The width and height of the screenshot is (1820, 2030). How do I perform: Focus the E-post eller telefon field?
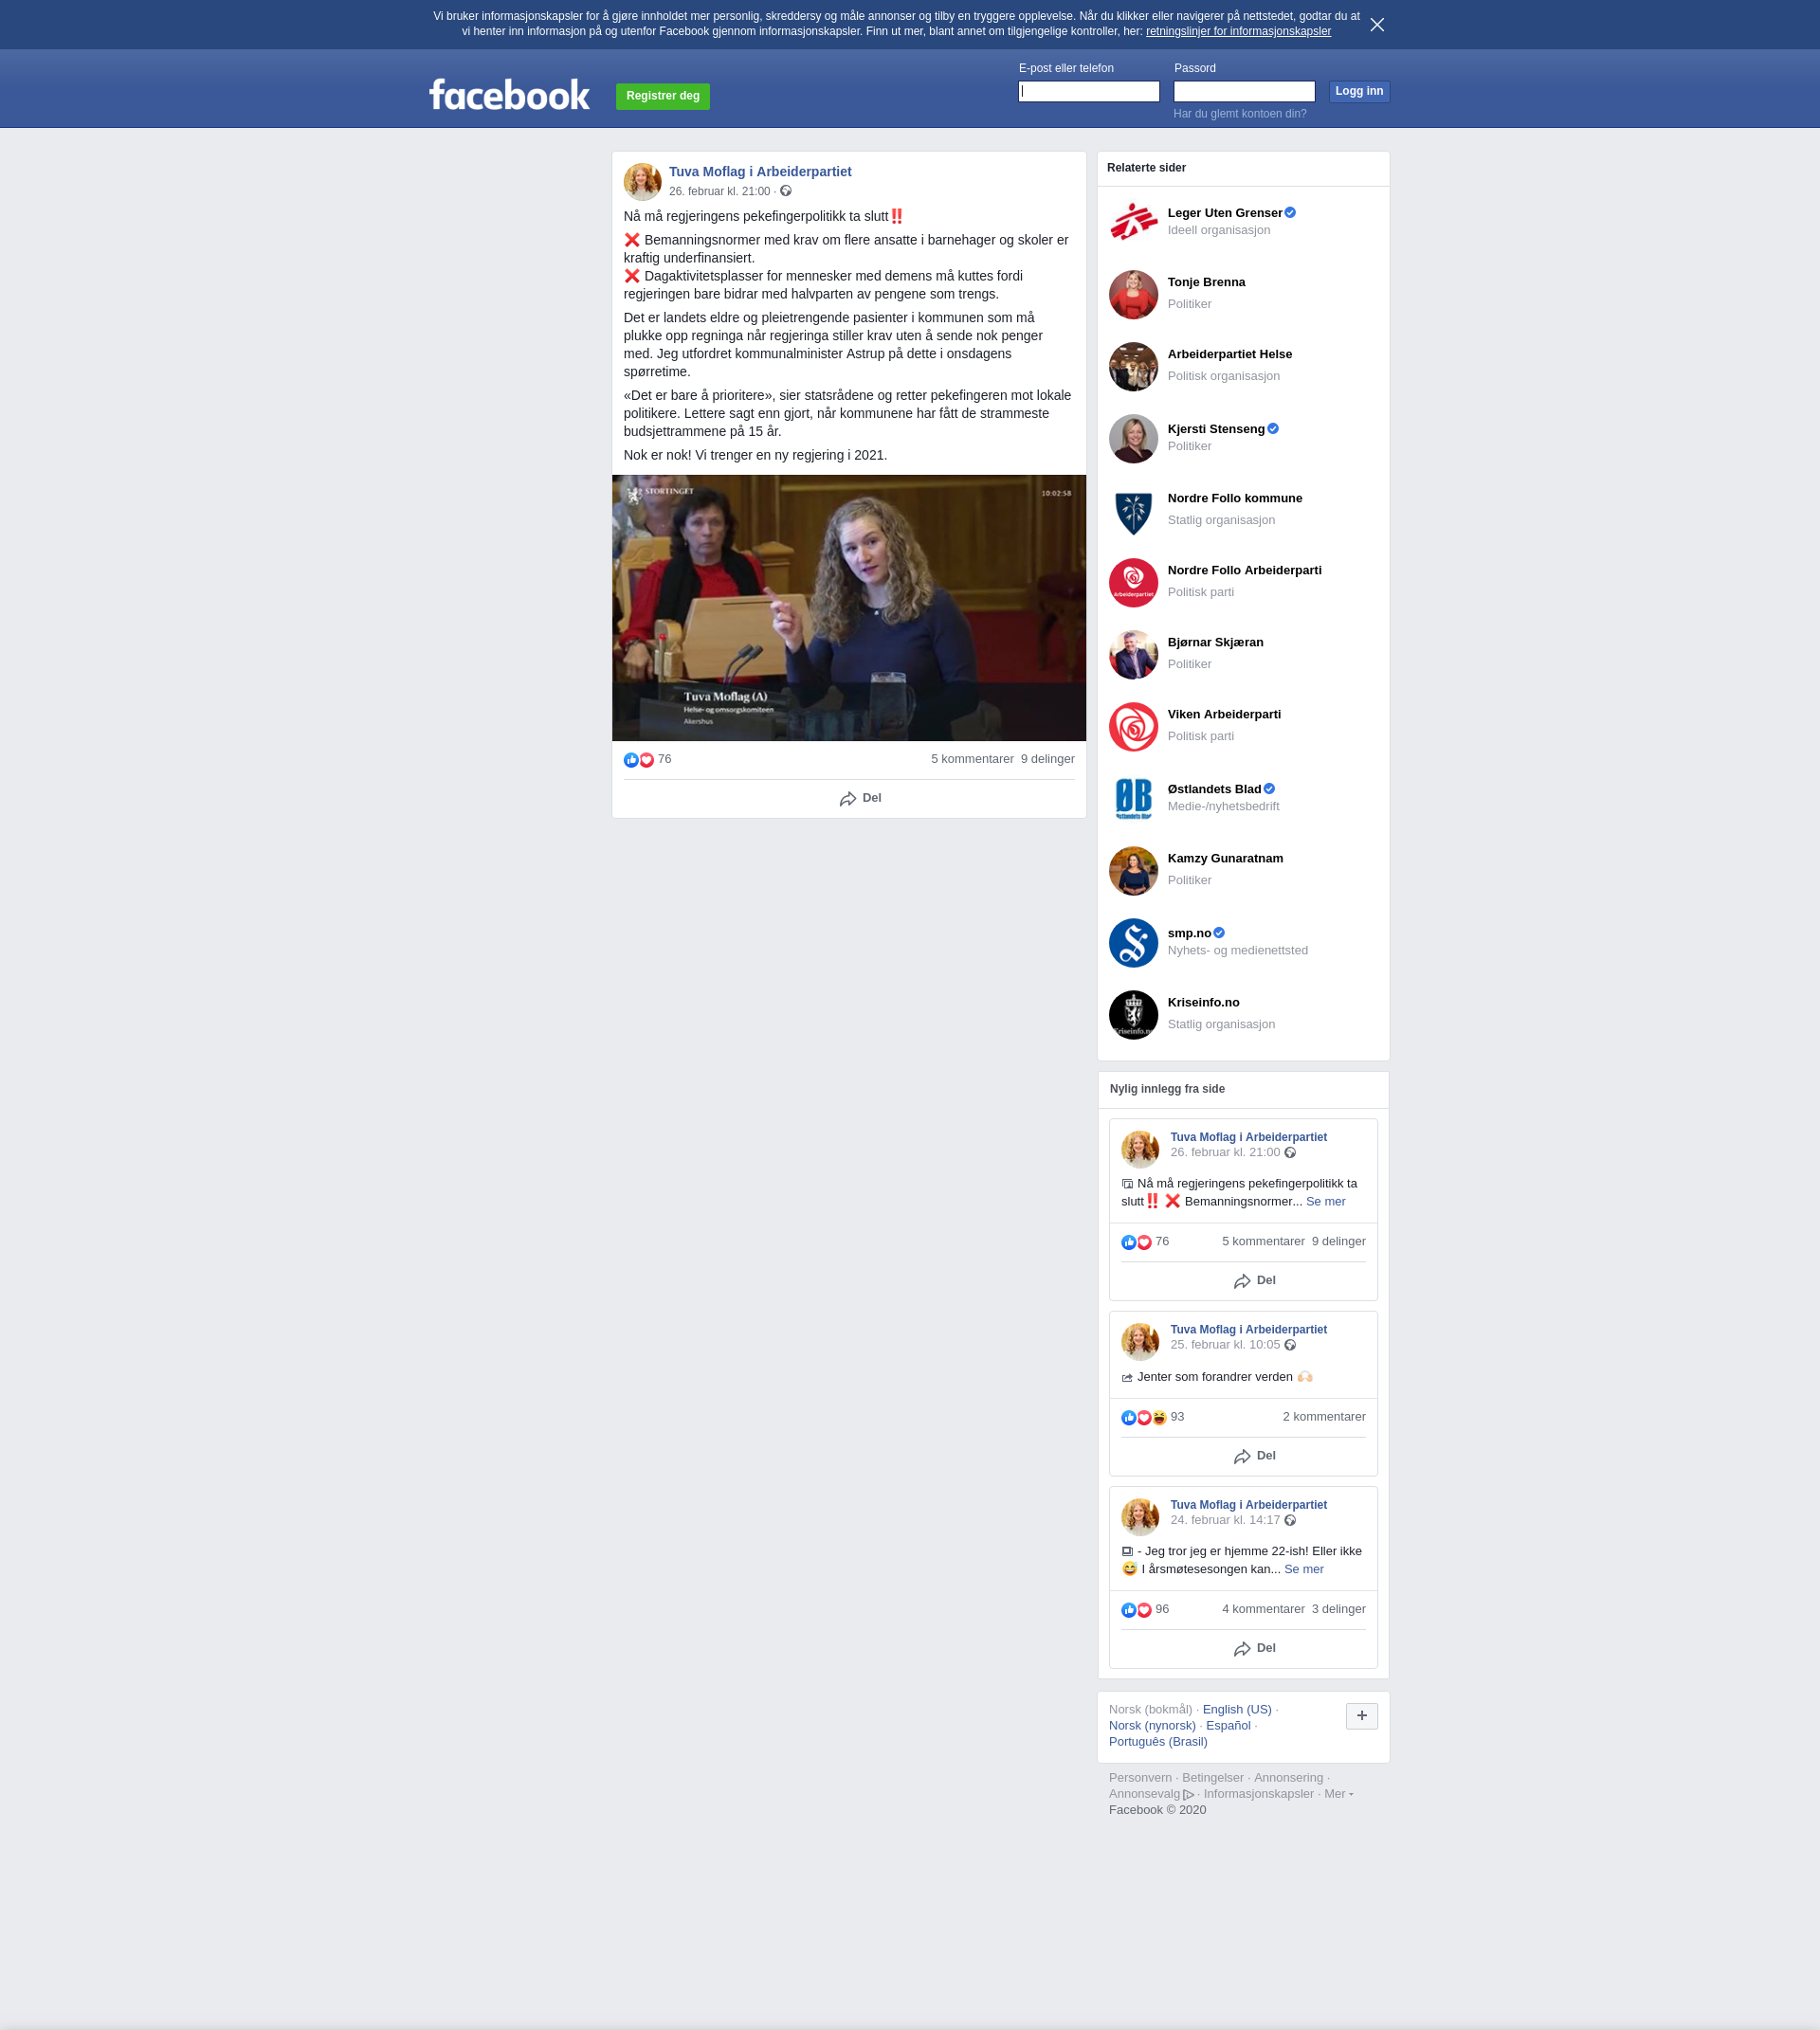click(x=1088, y=91)
